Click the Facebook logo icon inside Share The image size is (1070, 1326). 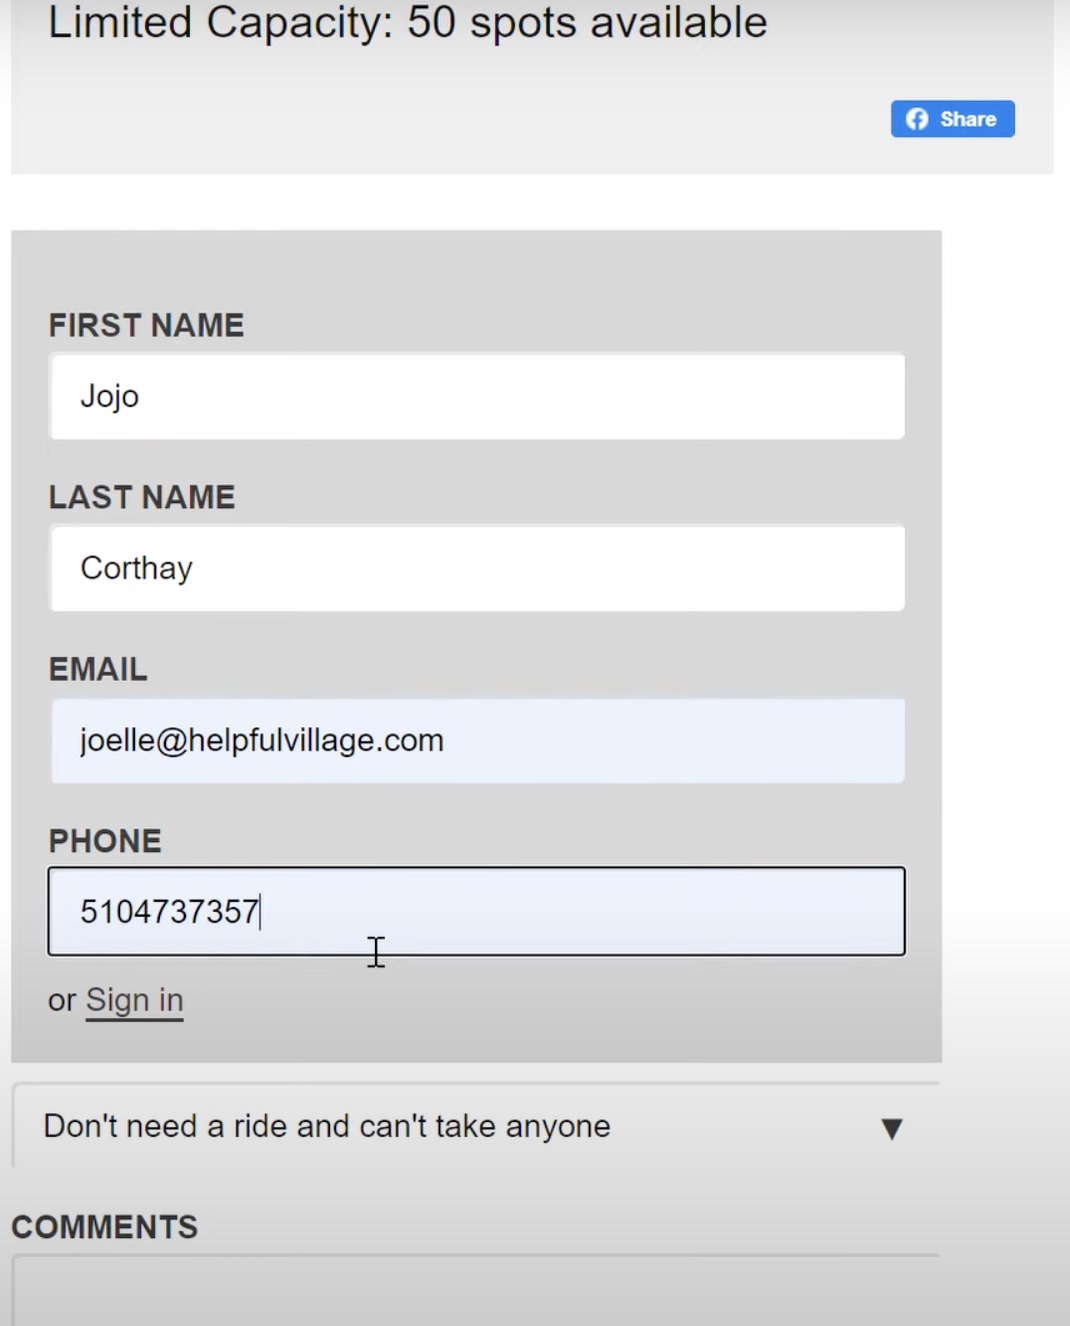[917, 119]
